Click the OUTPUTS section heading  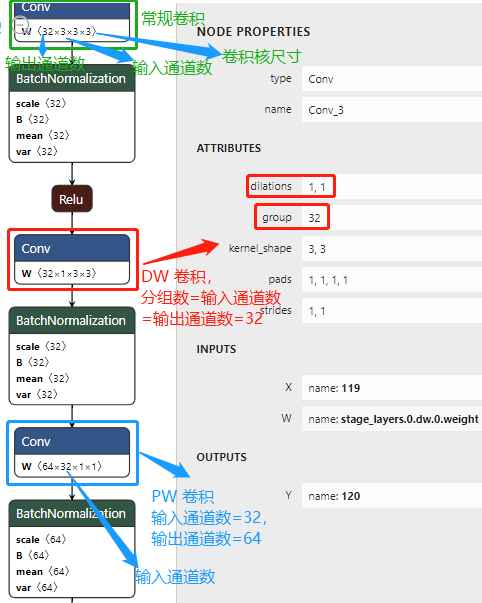tap(222, 457)
